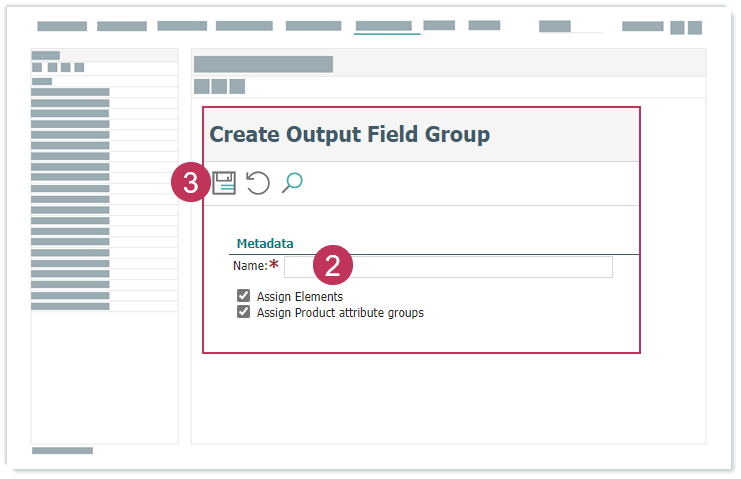The image size is (741, 479).
Task: Select the underlined active tab in the top menu
Action: coord(383,26)
